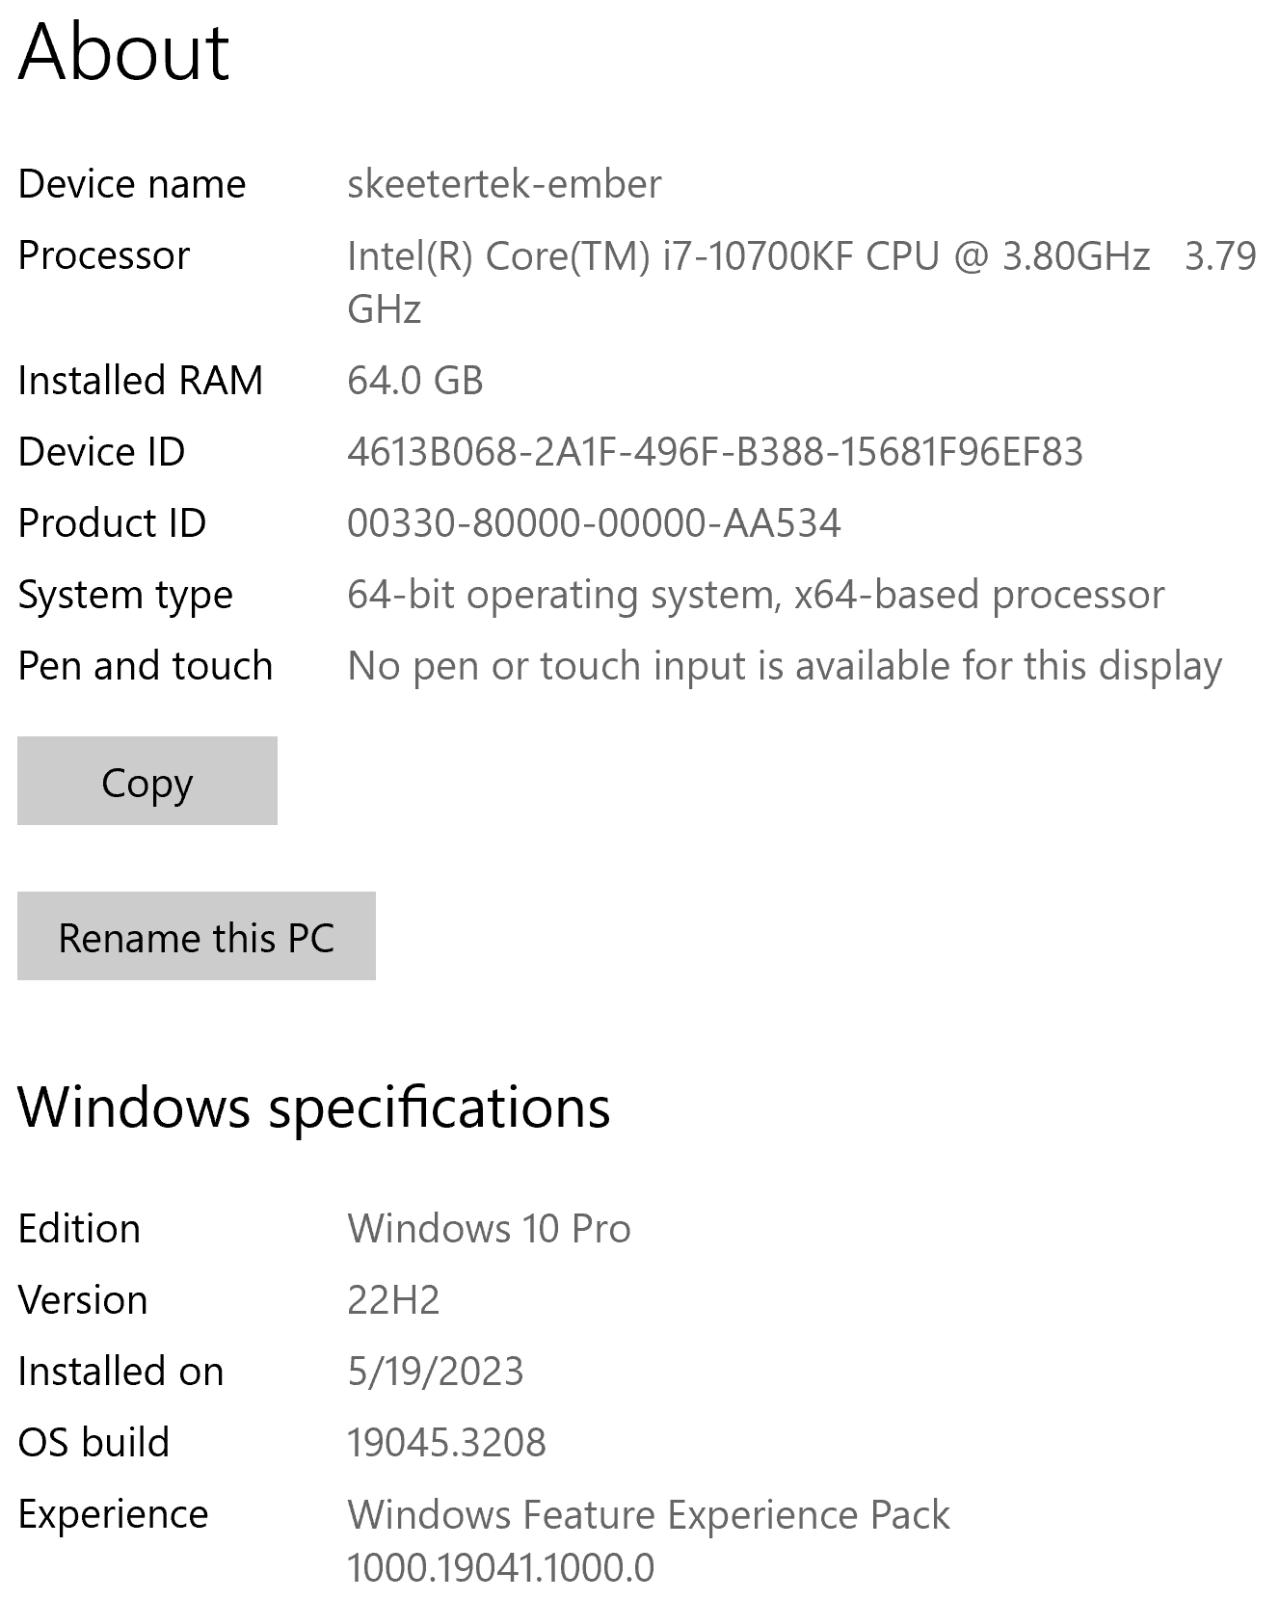Click the Device ID label
This screenshot has height=1600, width=1280.
pyautogui.click(x=100, y=452)
